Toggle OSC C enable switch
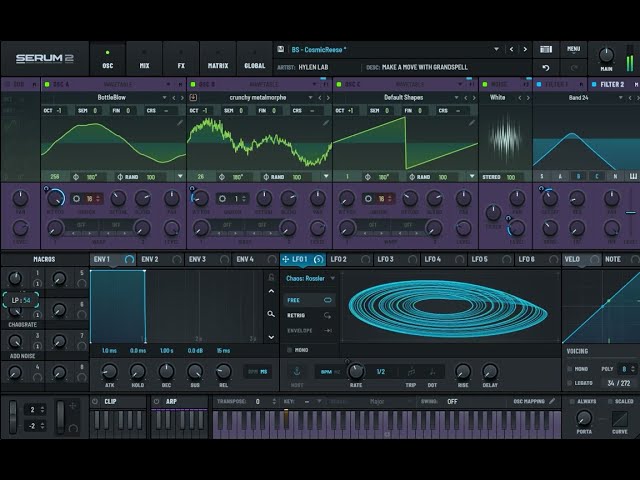Viewport: 640px width, 480px height. point(339,84)
